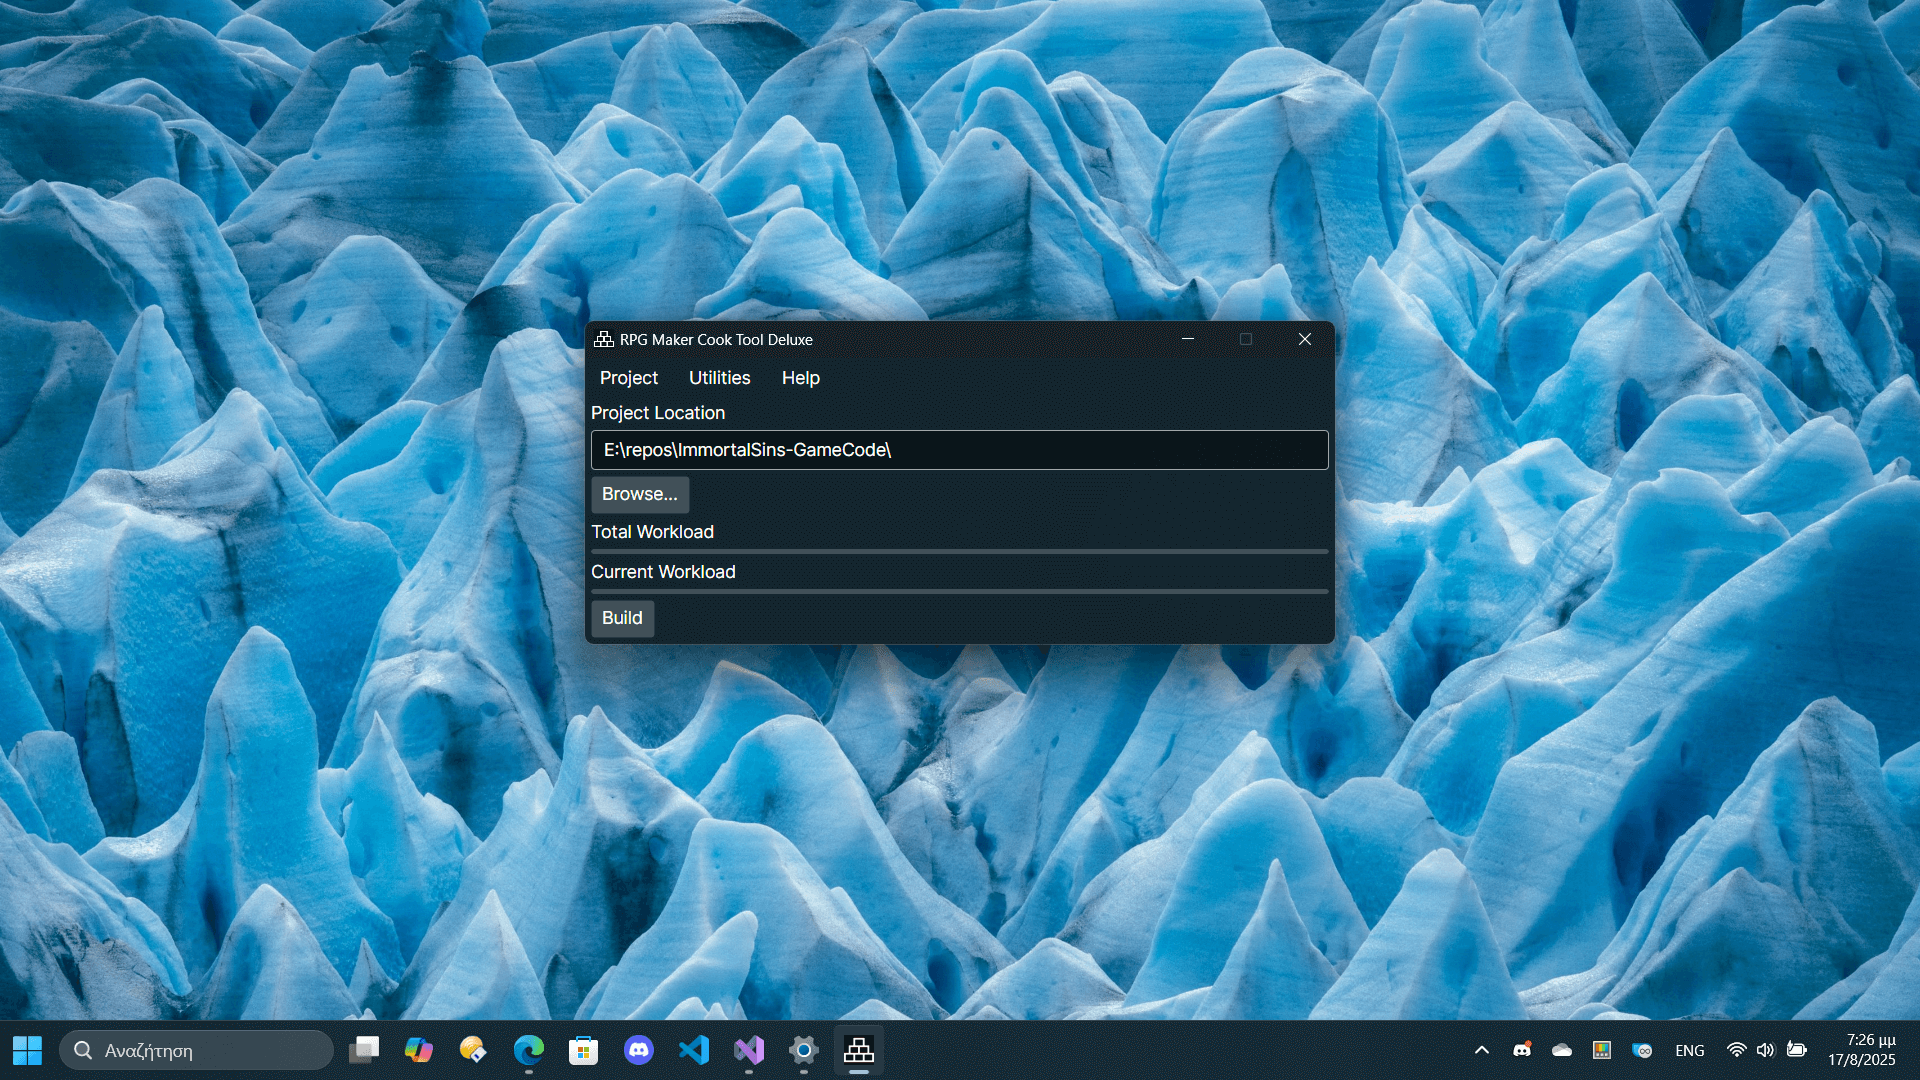Open the purple Visual Studio taskbar icon
This screenshot has width=1920, height=1080.
(749, 1050)
